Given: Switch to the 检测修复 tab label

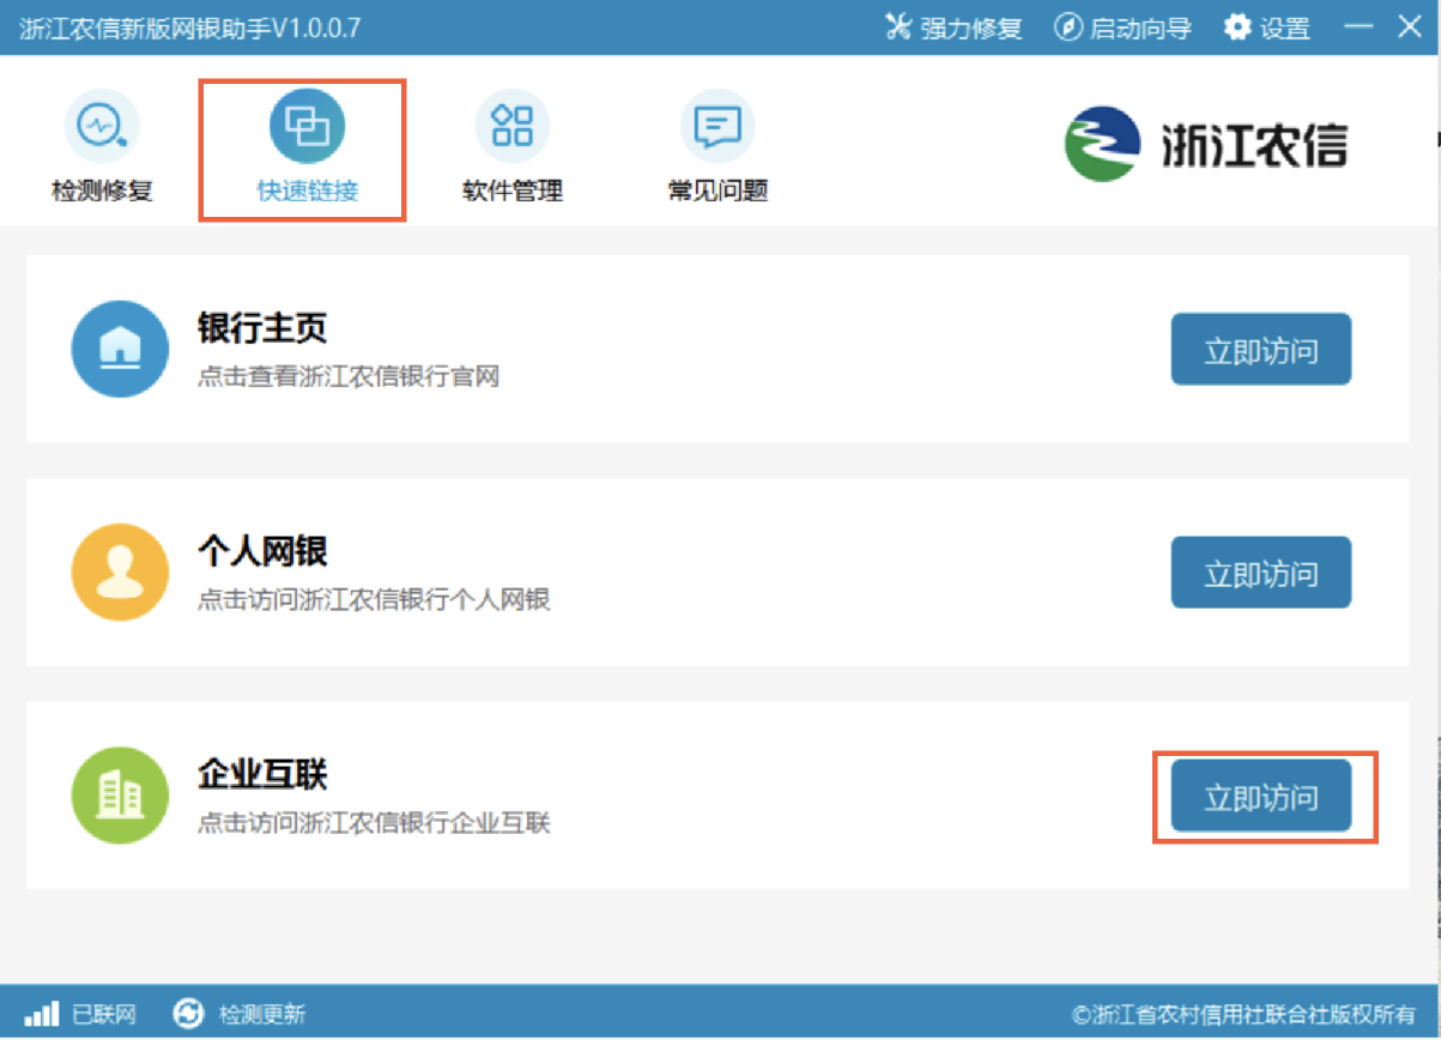Looking at the screenshot, I should tap(102, 190).
